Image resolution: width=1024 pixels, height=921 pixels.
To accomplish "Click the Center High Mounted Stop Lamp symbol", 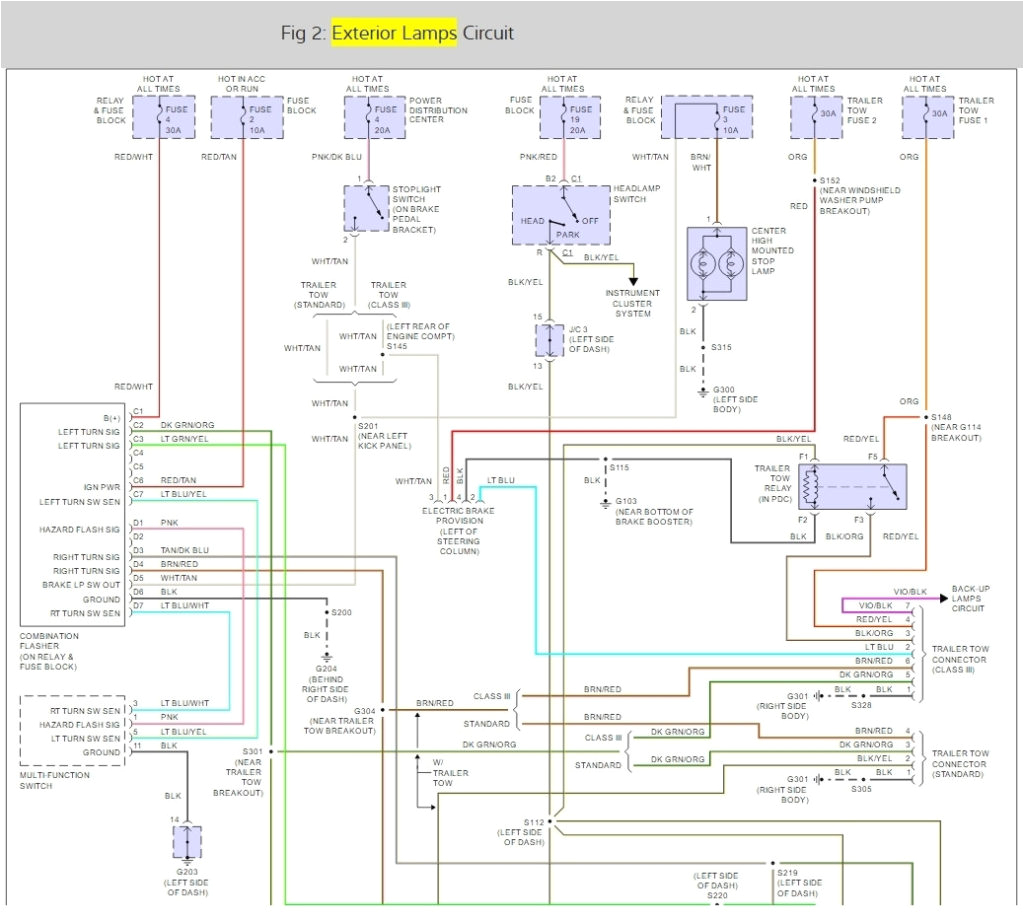I will [716, 265].
